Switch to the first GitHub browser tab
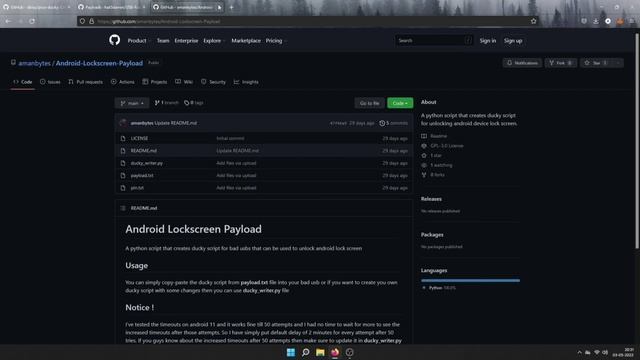The height and width of the screenshot is (360, 640). point(37,7)
